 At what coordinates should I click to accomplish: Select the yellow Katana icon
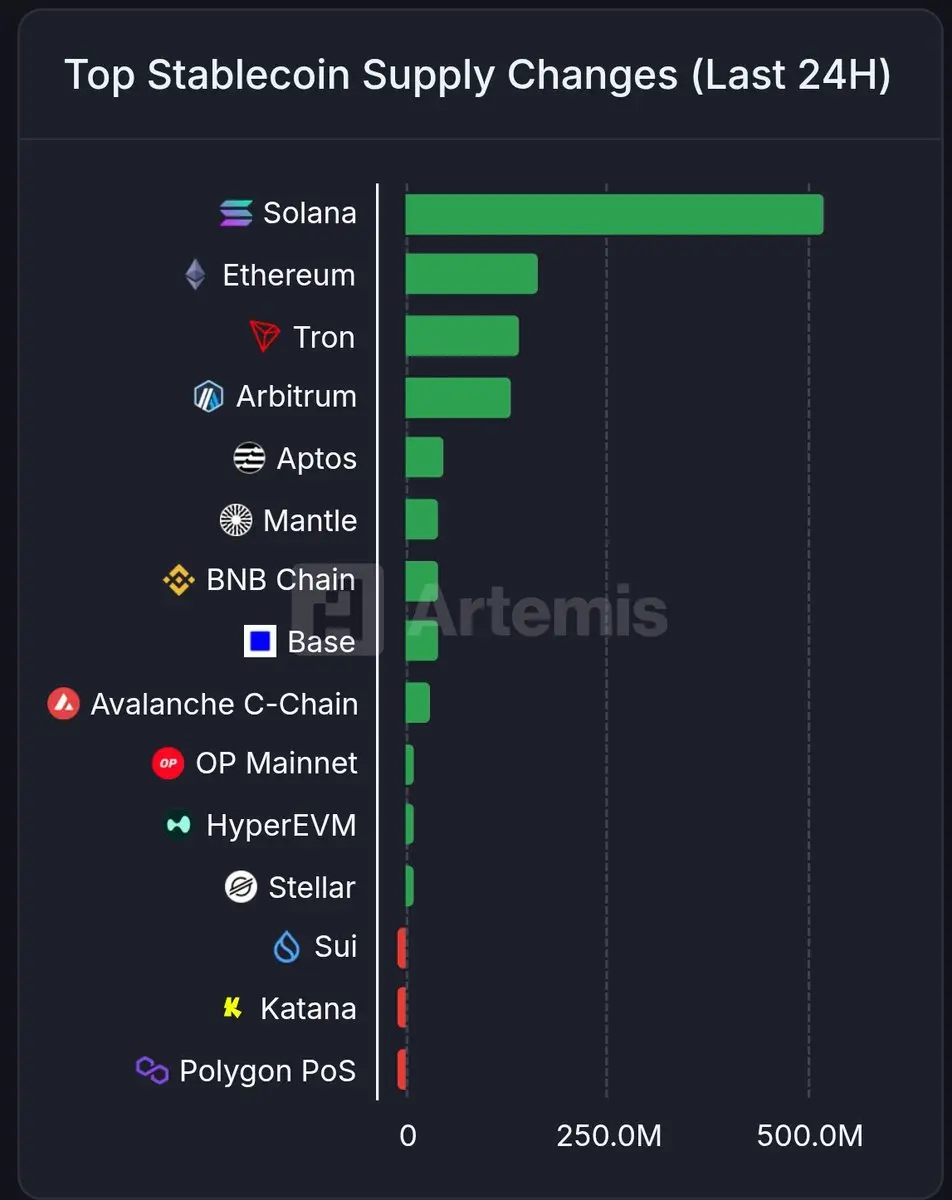[x=233, y=1008]
